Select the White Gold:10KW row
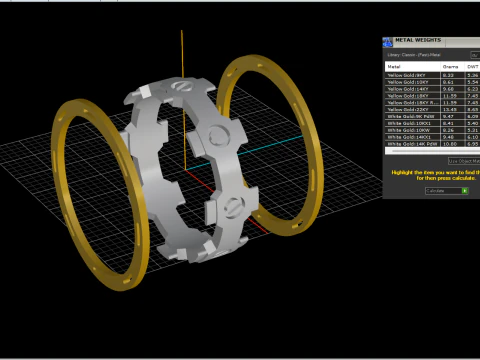480x360 pixels. click(433, 130)
